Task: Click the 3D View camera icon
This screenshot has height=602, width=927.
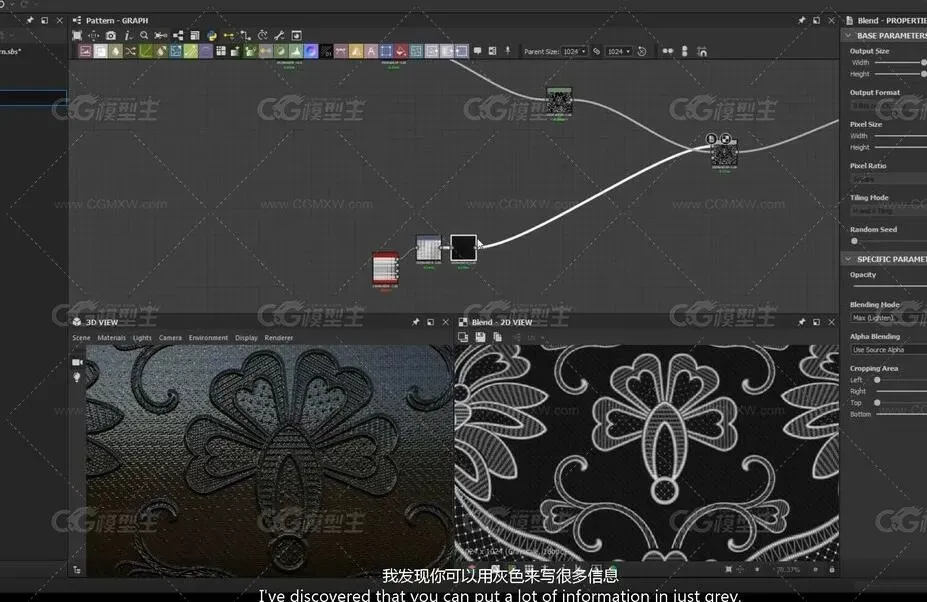Action: (x=77, y=362)
